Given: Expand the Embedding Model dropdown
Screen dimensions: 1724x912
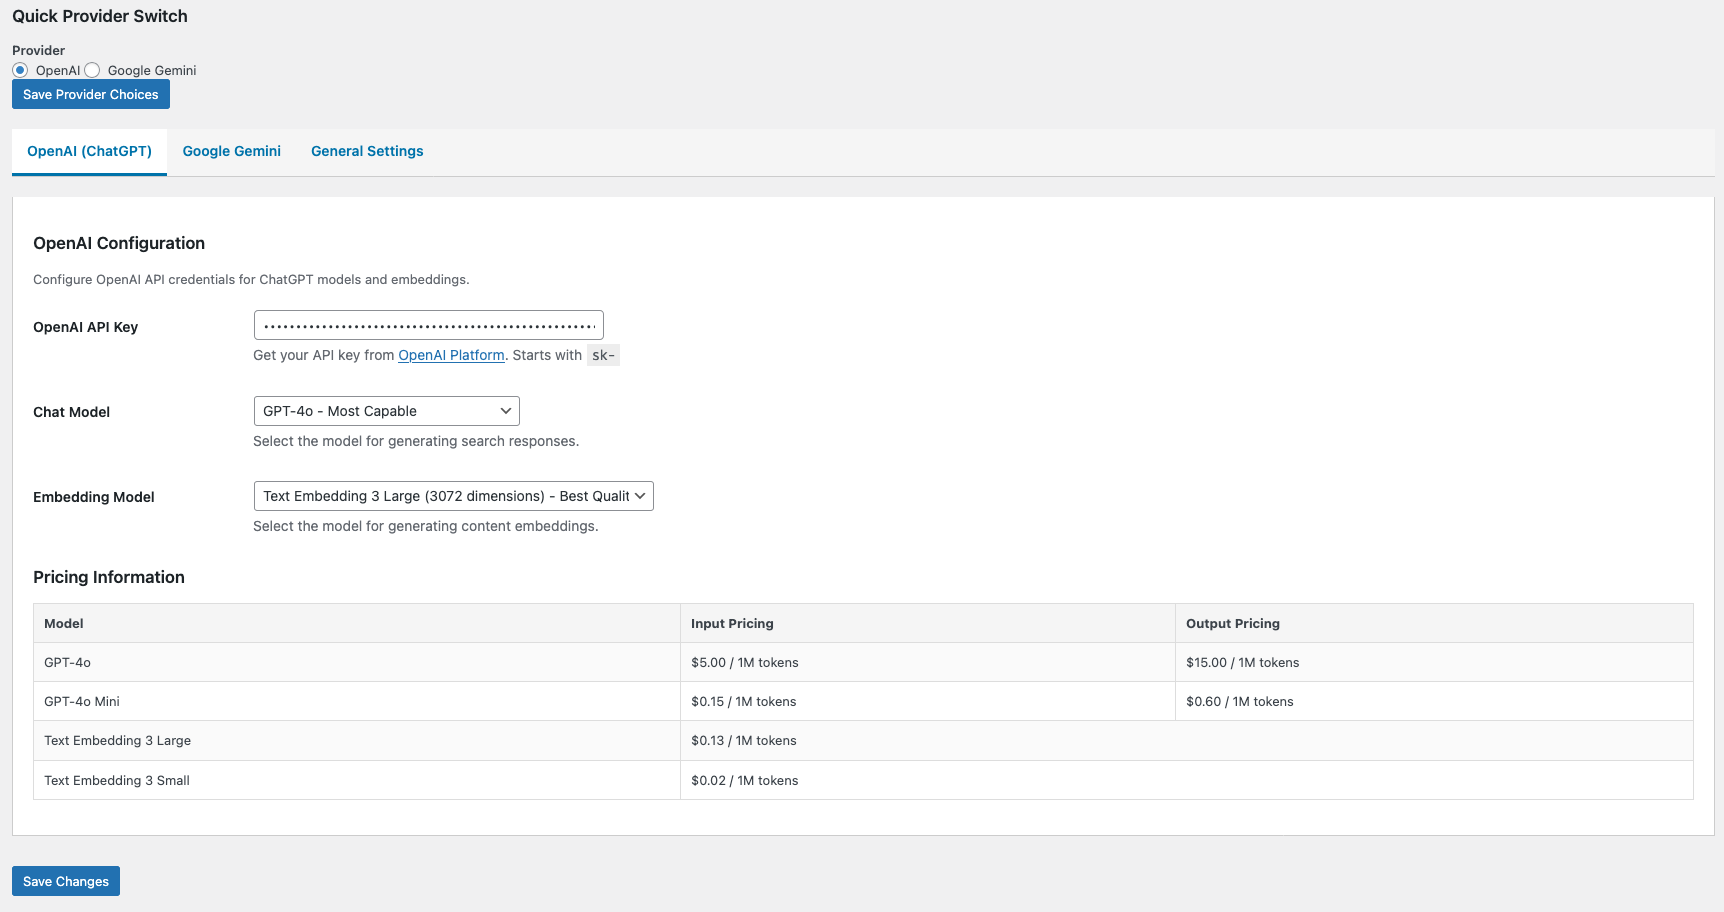Looking at the screenshot, I should (453, 496).
